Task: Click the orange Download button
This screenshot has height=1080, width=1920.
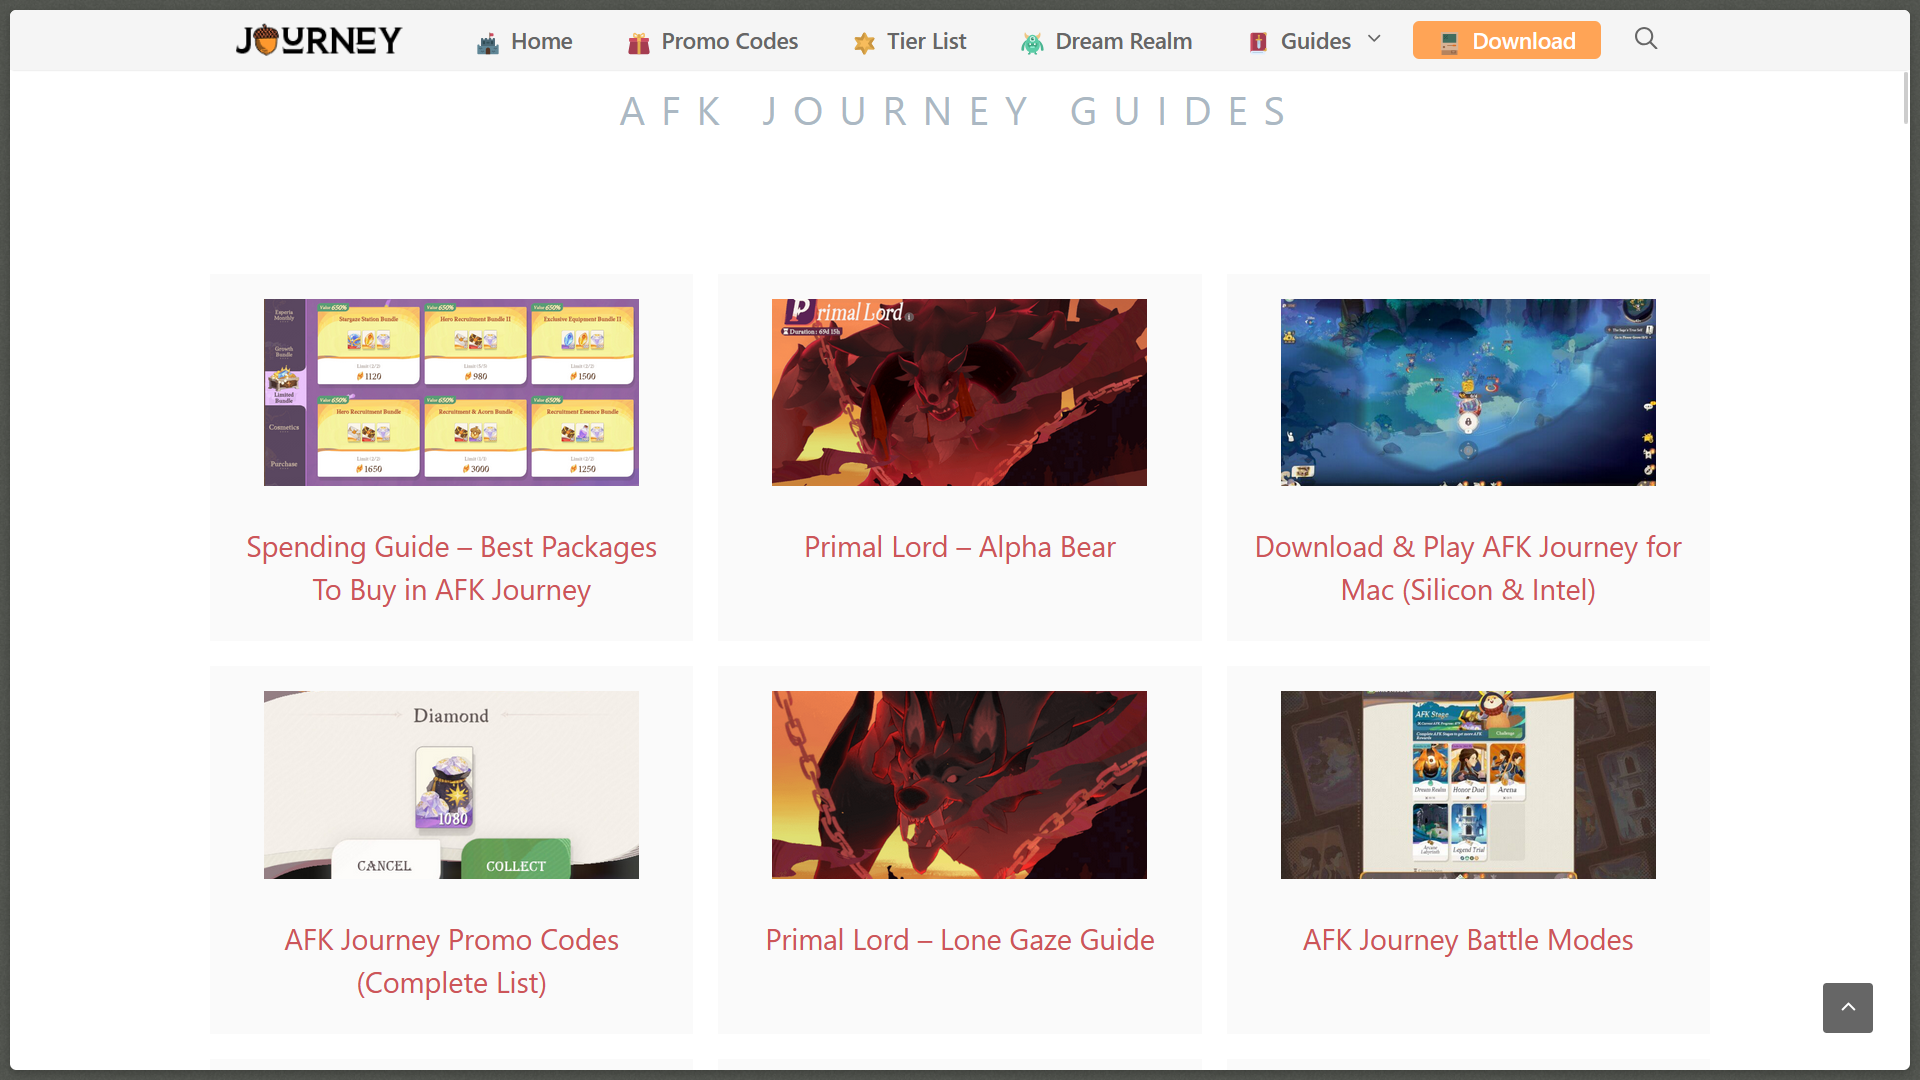Action: click(x=1507, y=40)
